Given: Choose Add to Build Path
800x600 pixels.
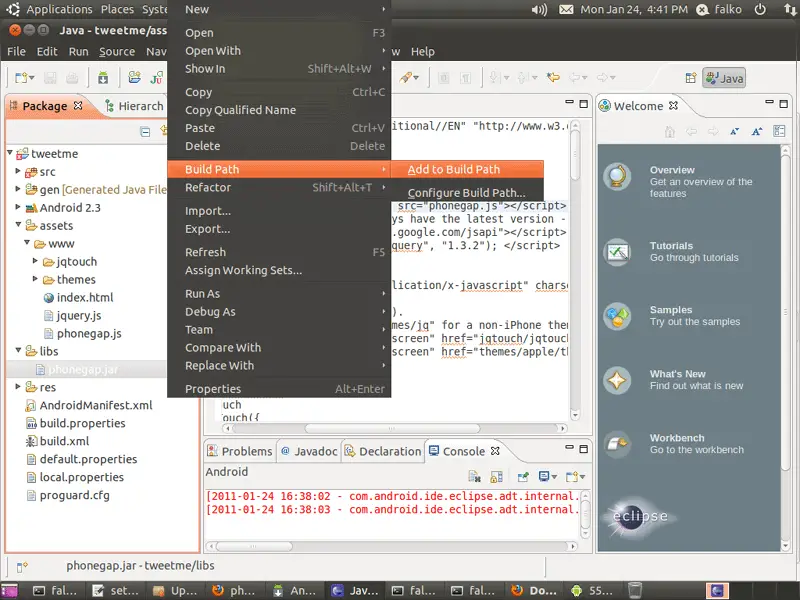Looking at the screenshot, I should click(467, 169).
